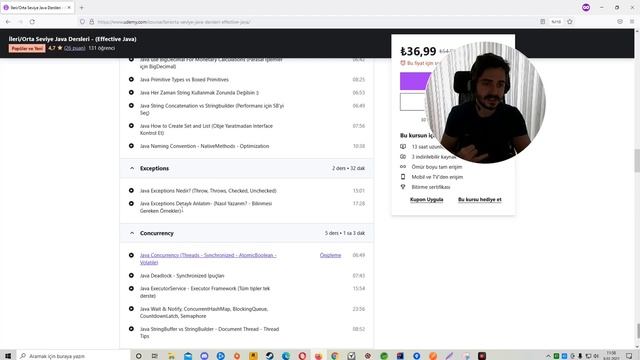Open the Windows Start menu
This screenshot has height=360, width=640.
coord(8,356)
